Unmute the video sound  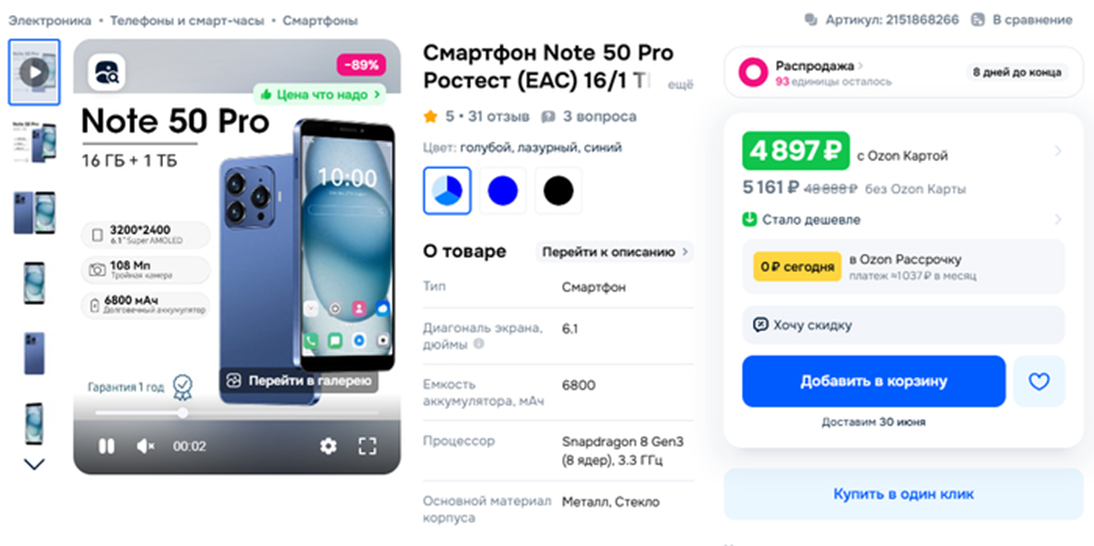click(x=146, y=446)
